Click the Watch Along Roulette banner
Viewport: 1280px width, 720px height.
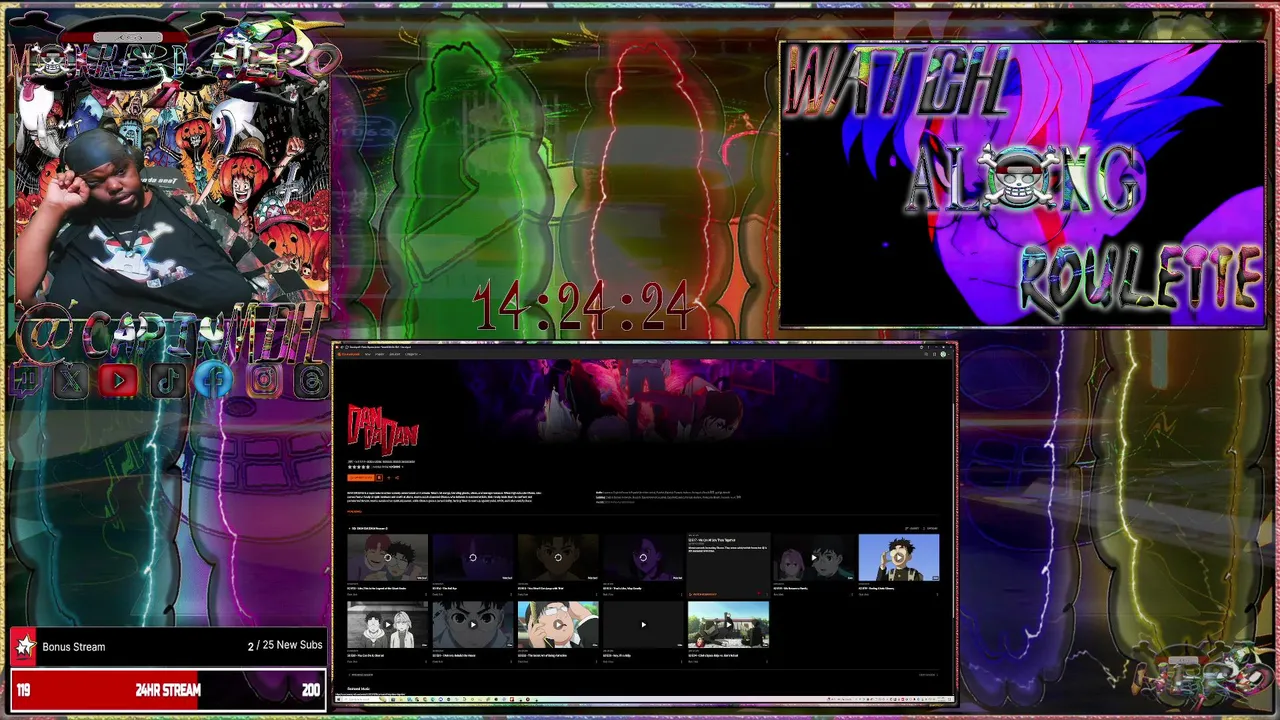click(x=1022, y=185)
